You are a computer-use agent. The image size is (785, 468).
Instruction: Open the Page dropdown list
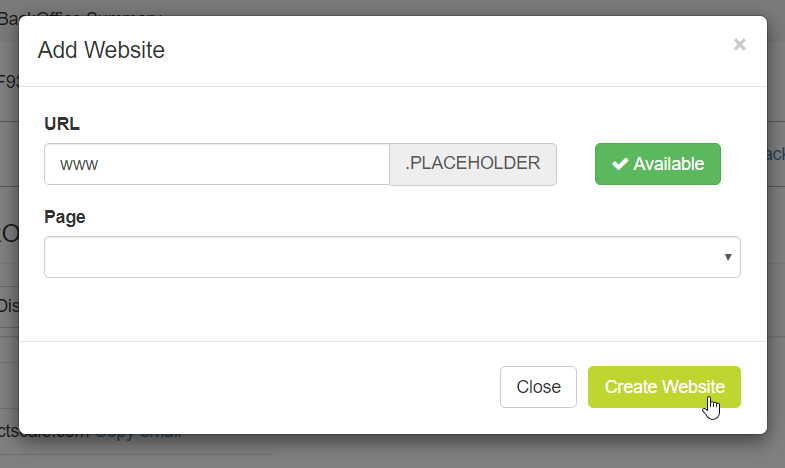point(392,256)
